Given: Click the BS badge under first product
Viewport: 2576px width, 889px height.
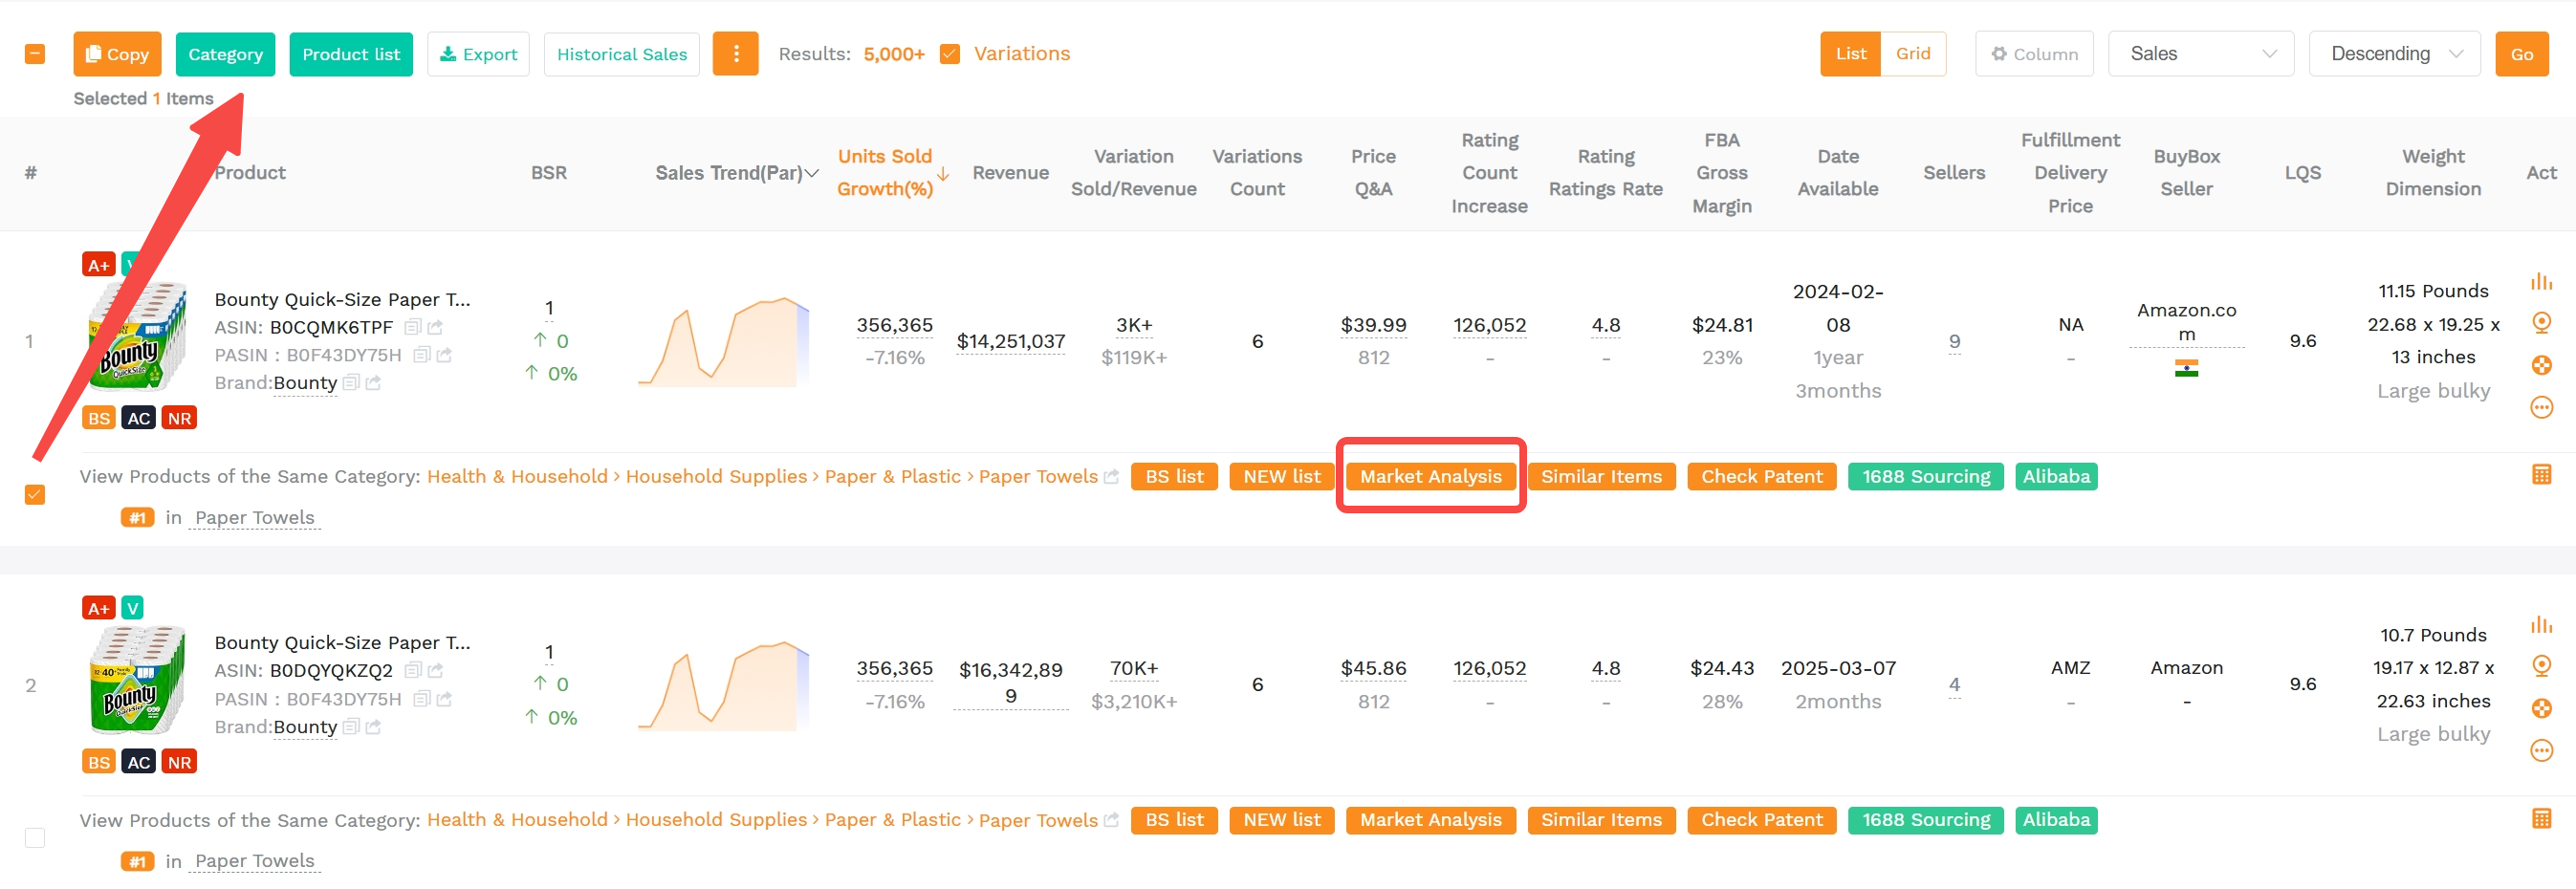Looking at the screenshot, I should (x=98, y=418).
